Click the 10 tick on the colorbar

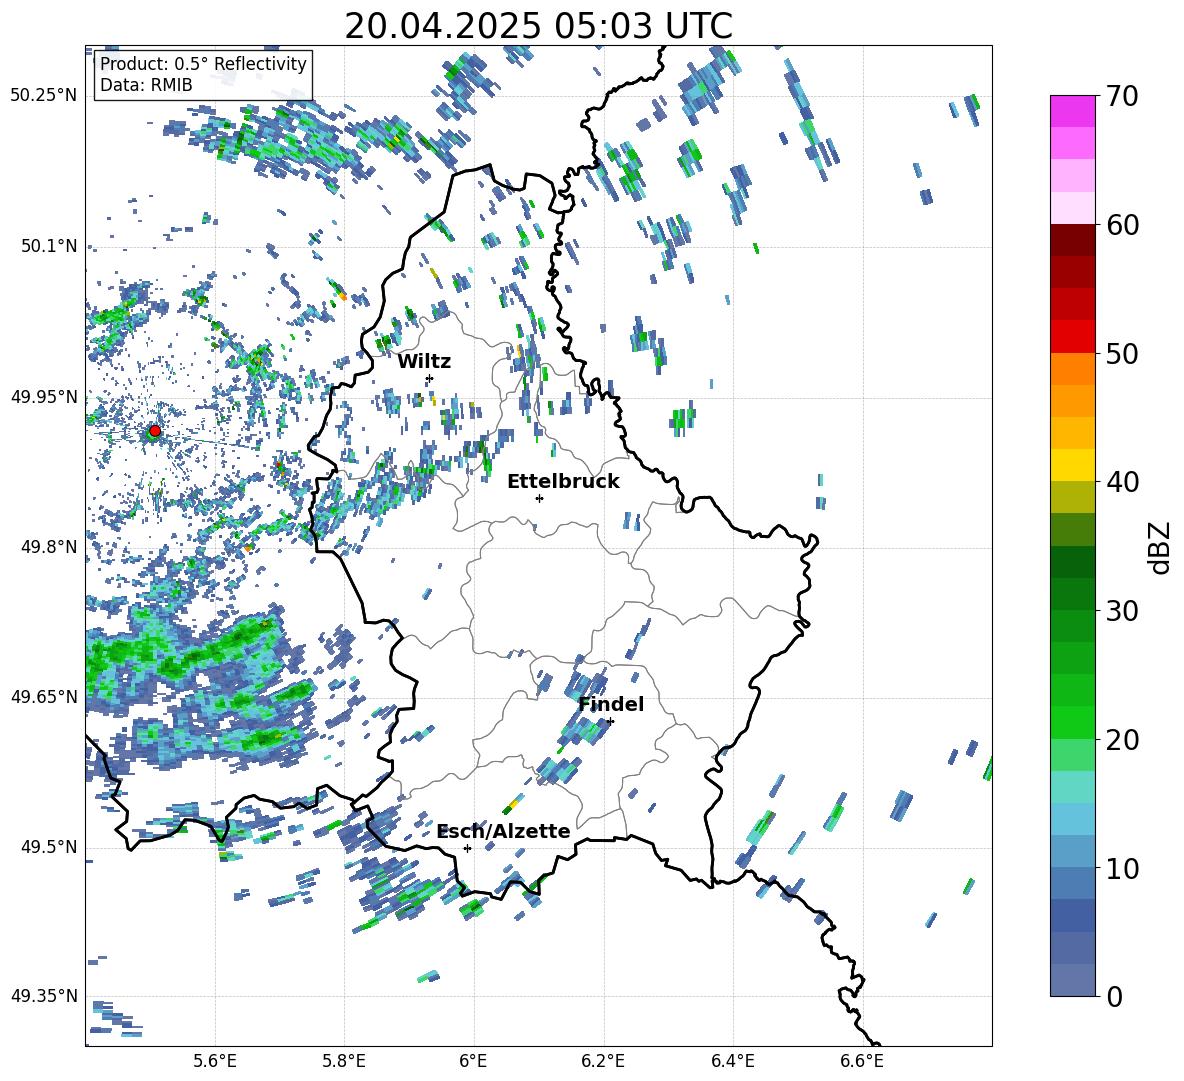coord(1122,868)
